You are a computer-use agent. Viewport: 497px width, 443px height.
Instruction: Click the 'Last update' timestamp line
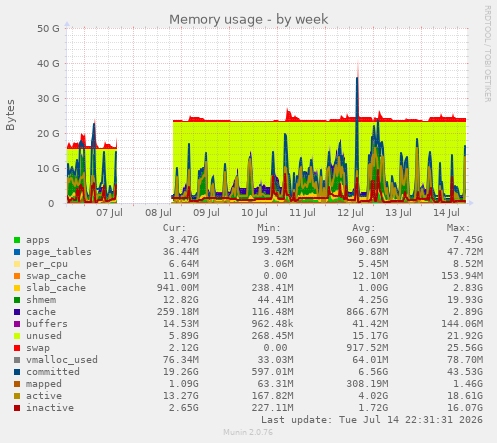tap(372, 420)
